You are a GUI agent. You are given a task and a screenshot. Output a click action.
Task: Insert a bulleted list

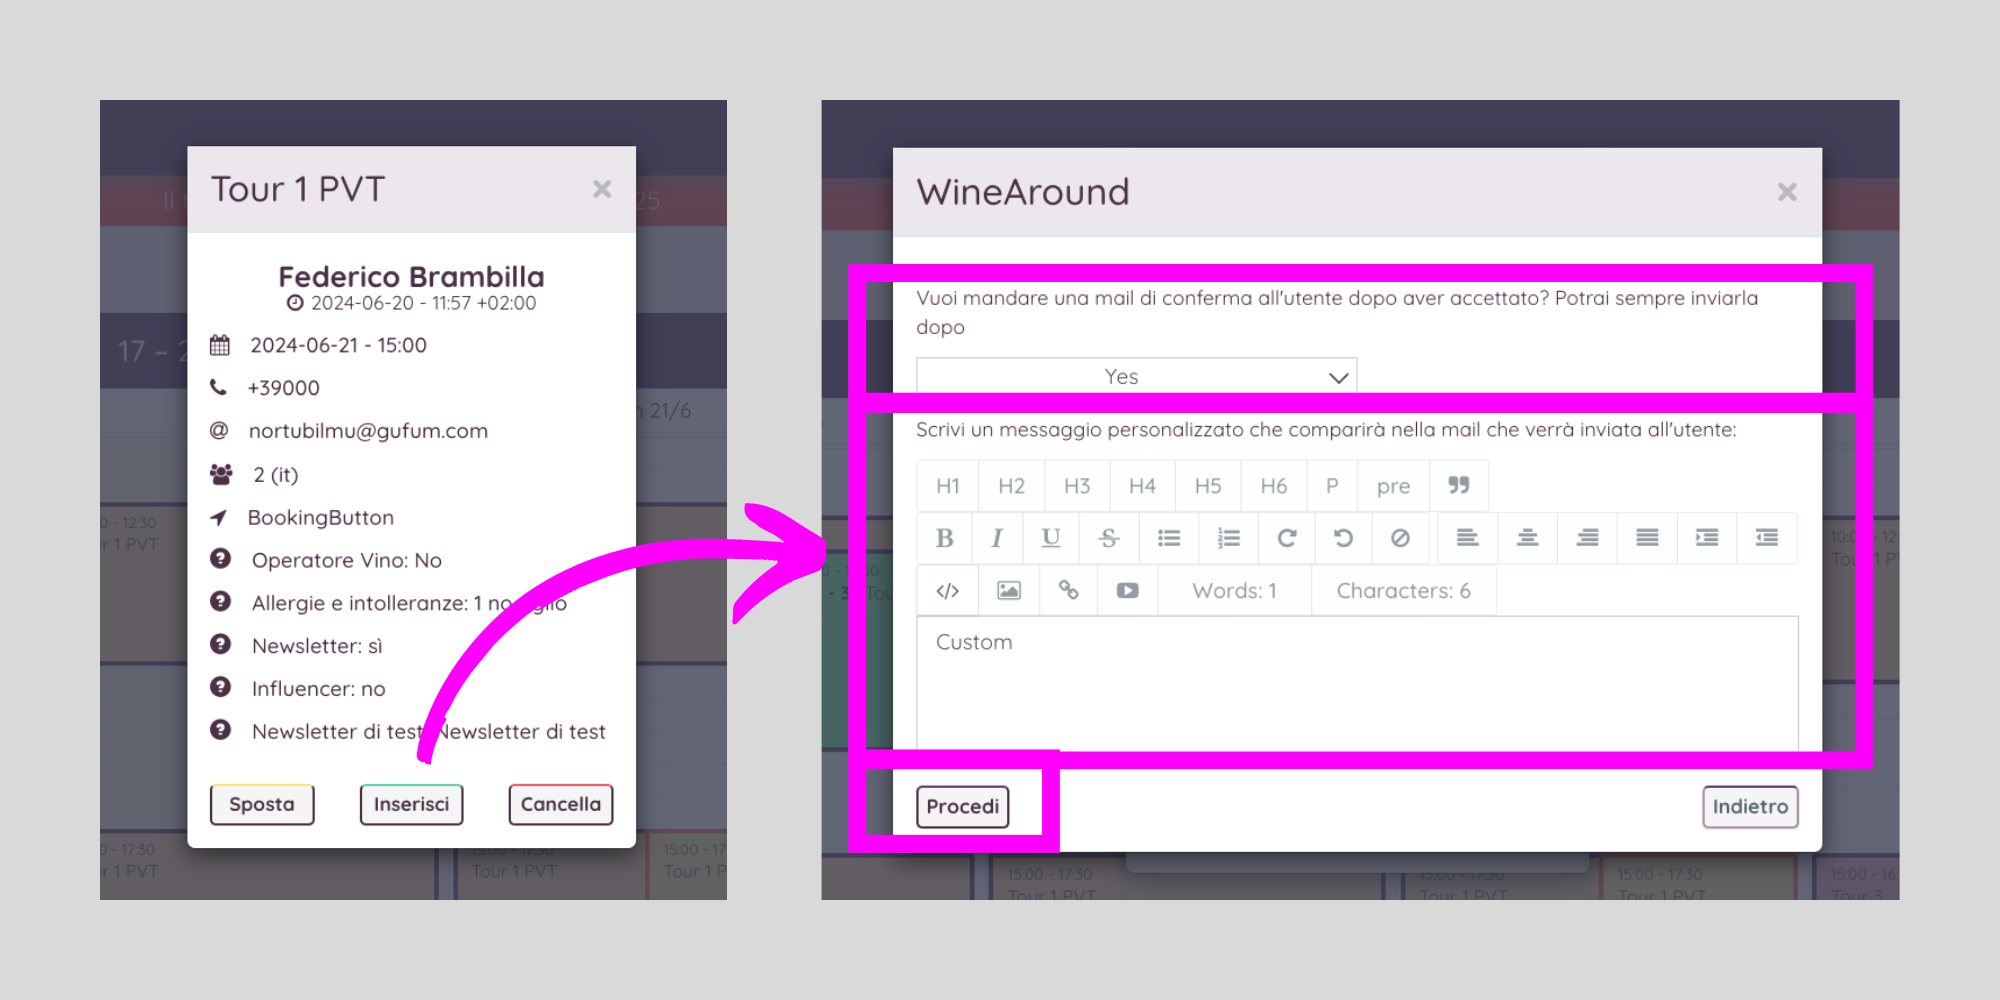[x=1168, y=538]
